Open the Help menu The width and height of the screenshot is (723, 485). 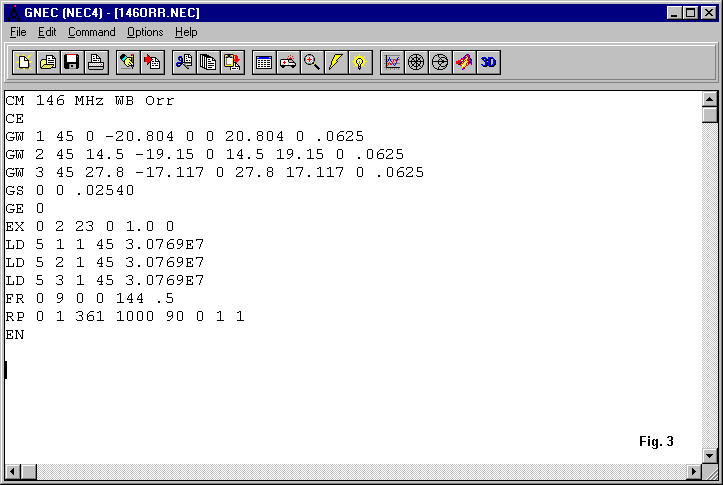click(186, 32)
